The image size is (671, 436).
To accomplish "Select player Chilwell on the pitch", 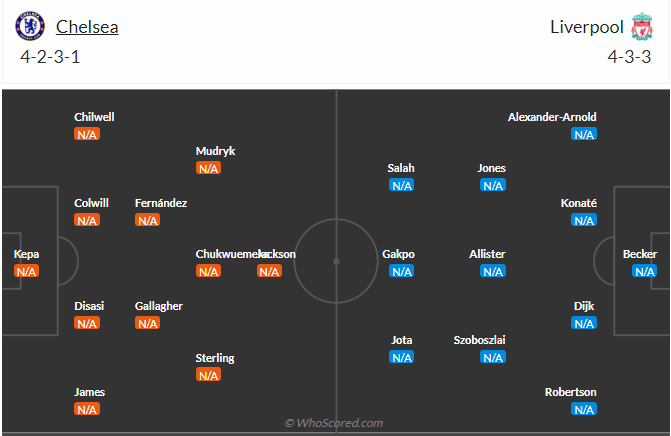I will pyautogui.click(x=94, y=117).
